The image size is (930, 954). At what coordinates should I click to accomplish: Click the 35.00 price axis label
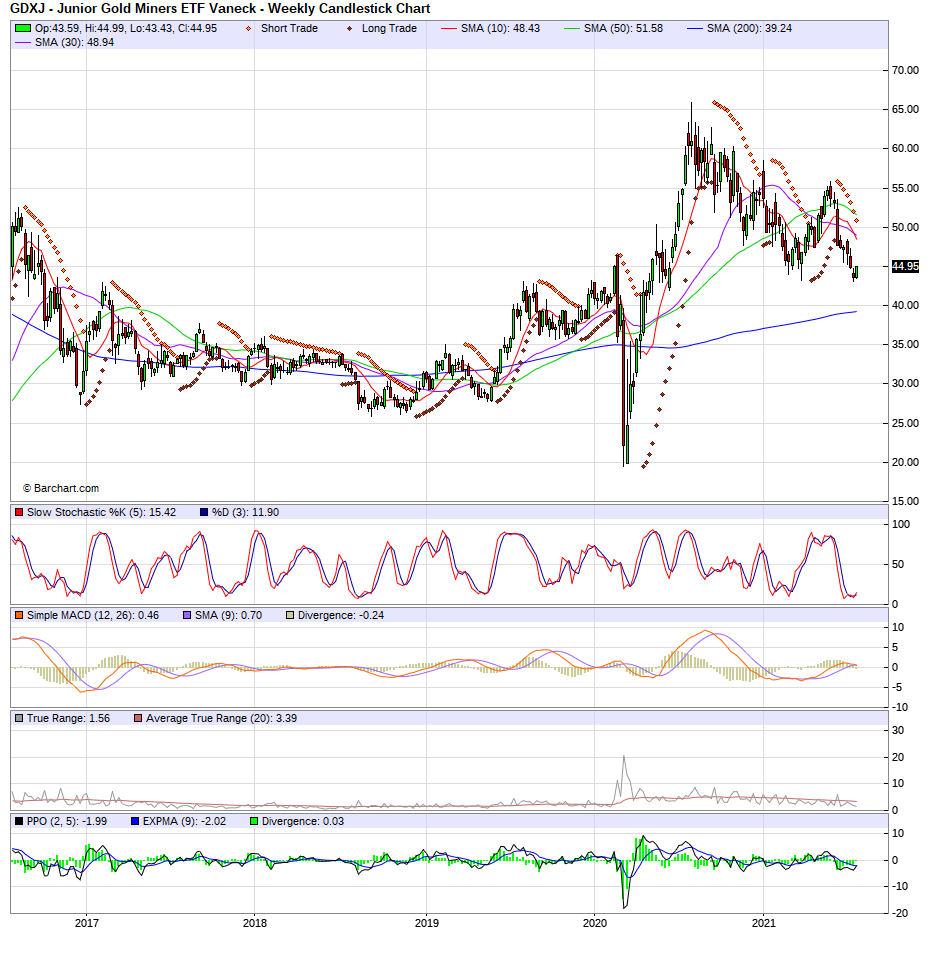pos(905,344)
